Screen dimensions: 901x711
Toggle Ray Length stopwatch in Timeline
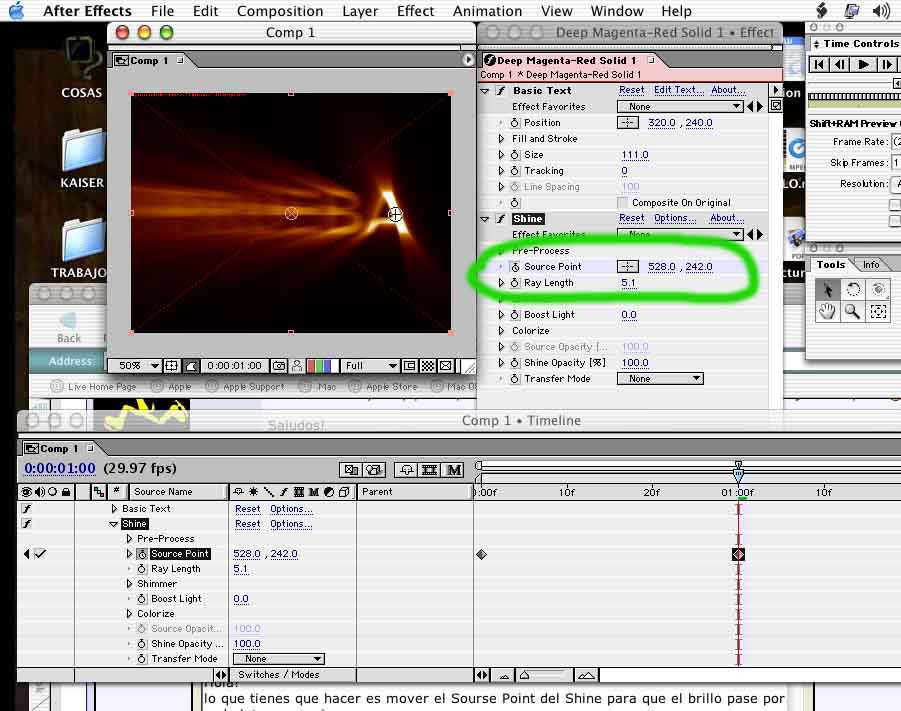point(142,569)
